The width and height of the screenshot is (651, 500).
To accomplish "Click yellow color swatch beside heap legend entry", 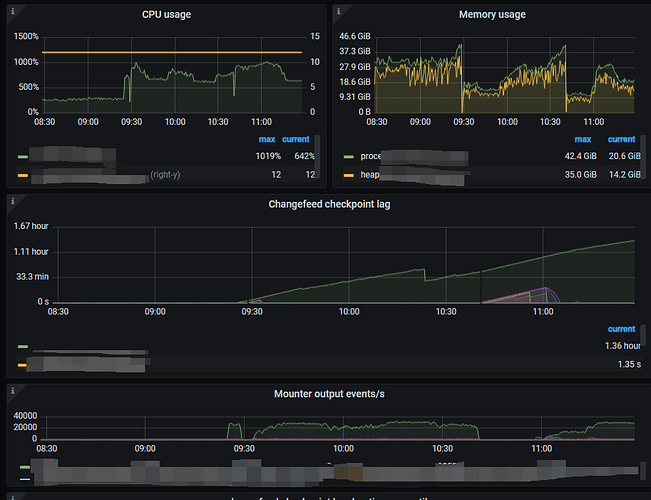I will 349,174.
